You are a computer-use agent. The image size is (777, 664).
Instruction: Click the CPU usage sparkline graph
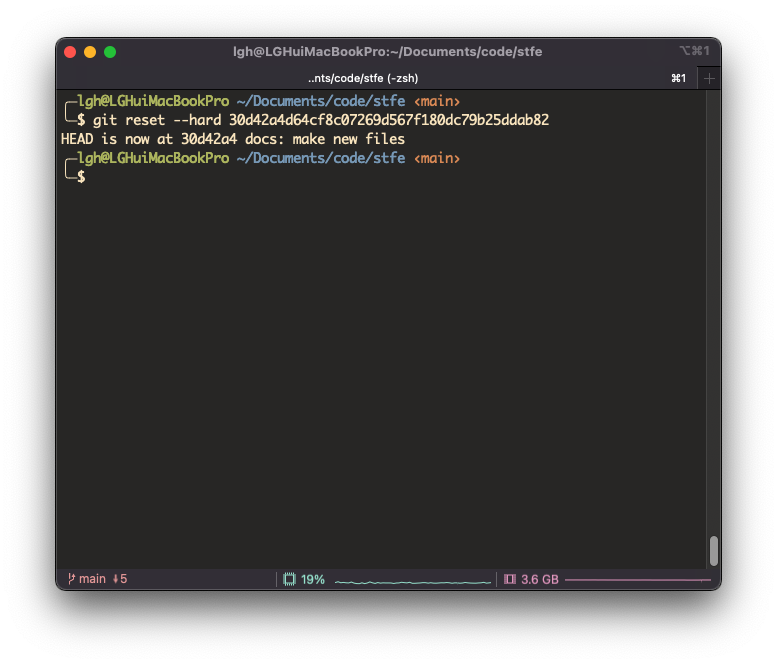tap(413, 582)
